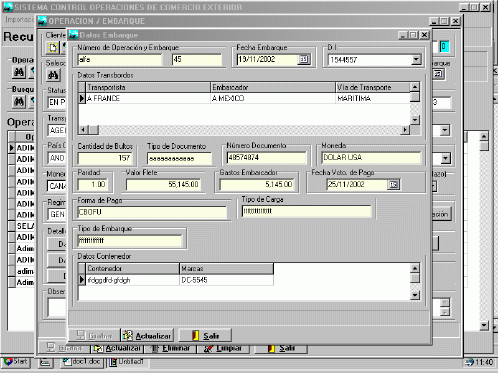Click the DC-5545 marcas cell

pyautogui.click(x=226, y=280)
